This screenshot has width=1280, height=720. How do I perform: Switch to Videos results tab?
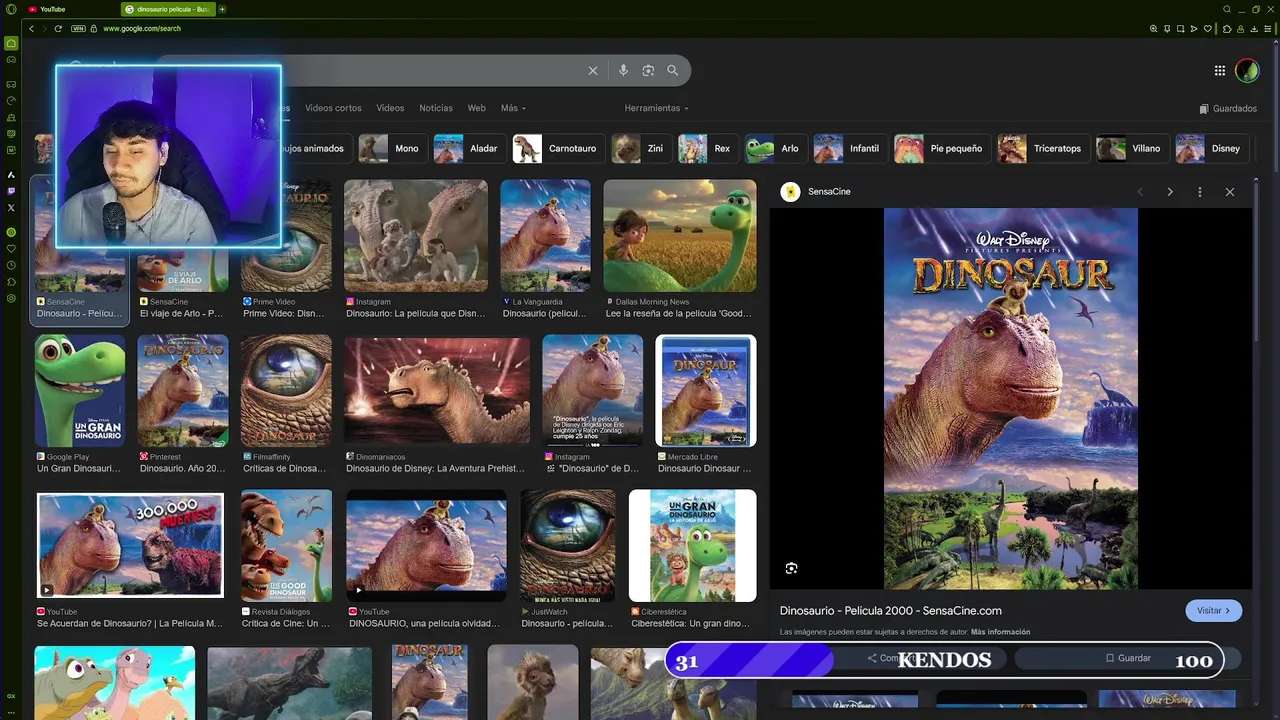(x=390, y=108)
